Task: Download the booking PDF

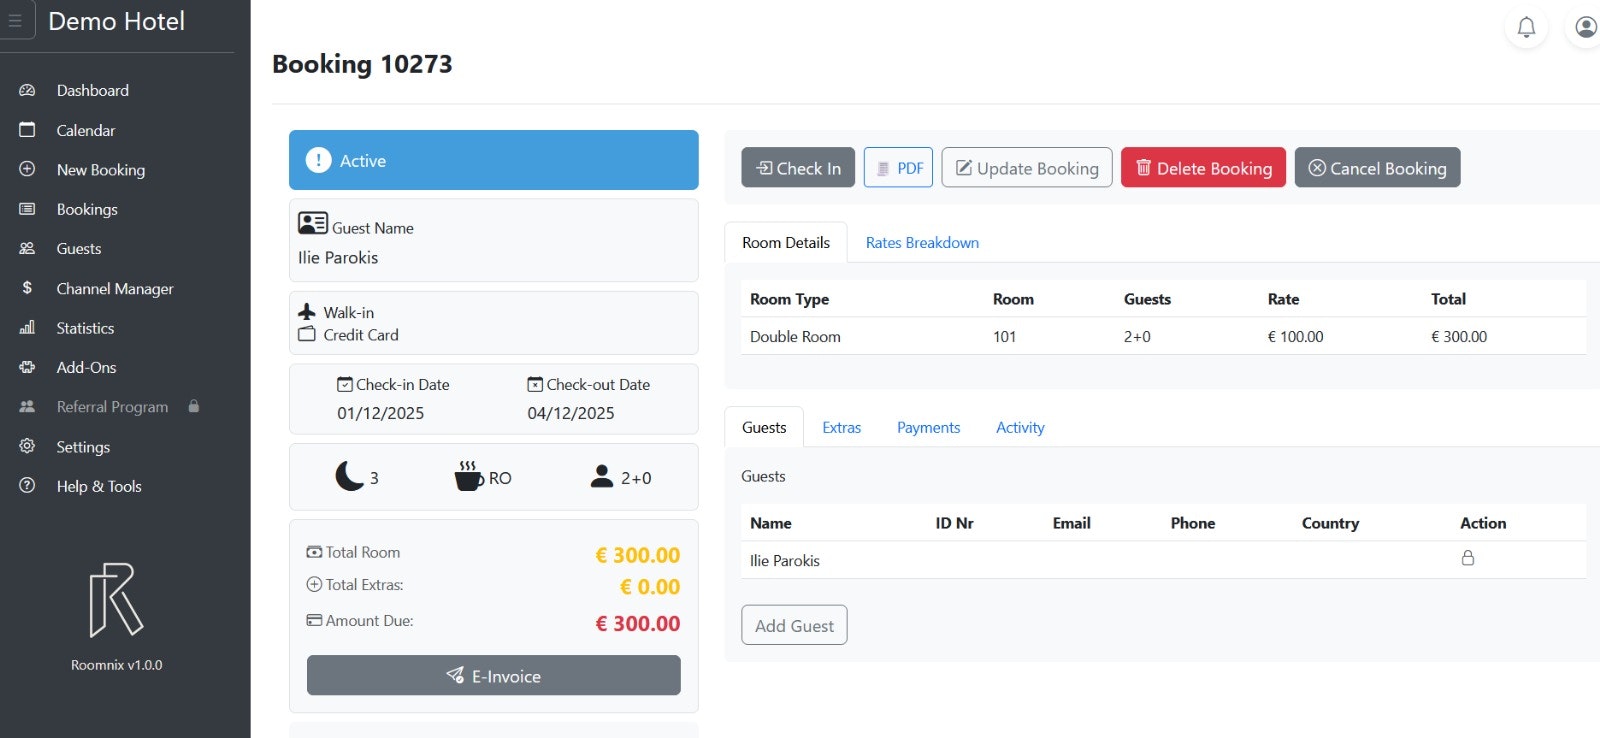Action: coord(898,168)
